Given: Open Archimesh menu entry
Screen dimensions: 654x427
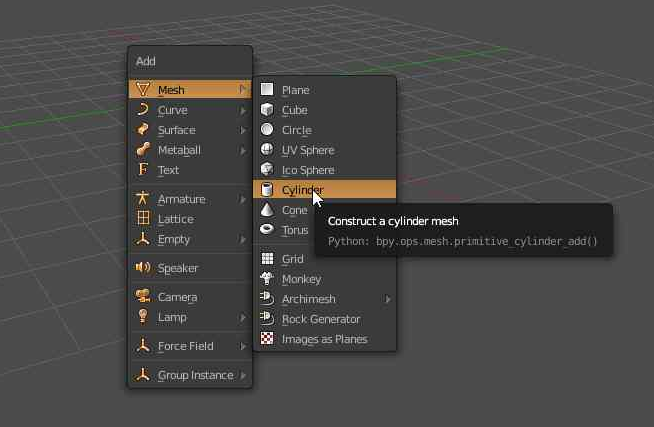Looking at the screenshot, I should pyautogui.click(x=324, y=299).
